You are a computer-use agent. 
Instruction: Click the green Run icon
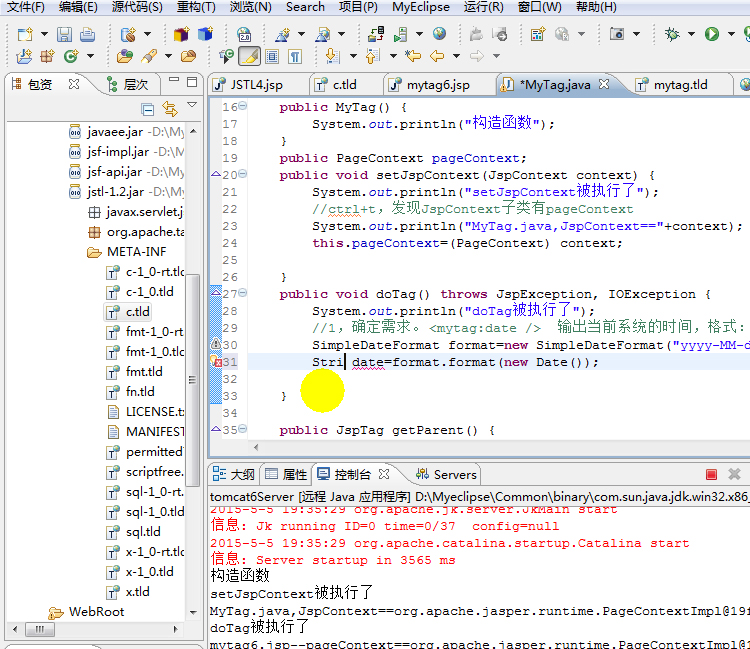pos(712,34)
